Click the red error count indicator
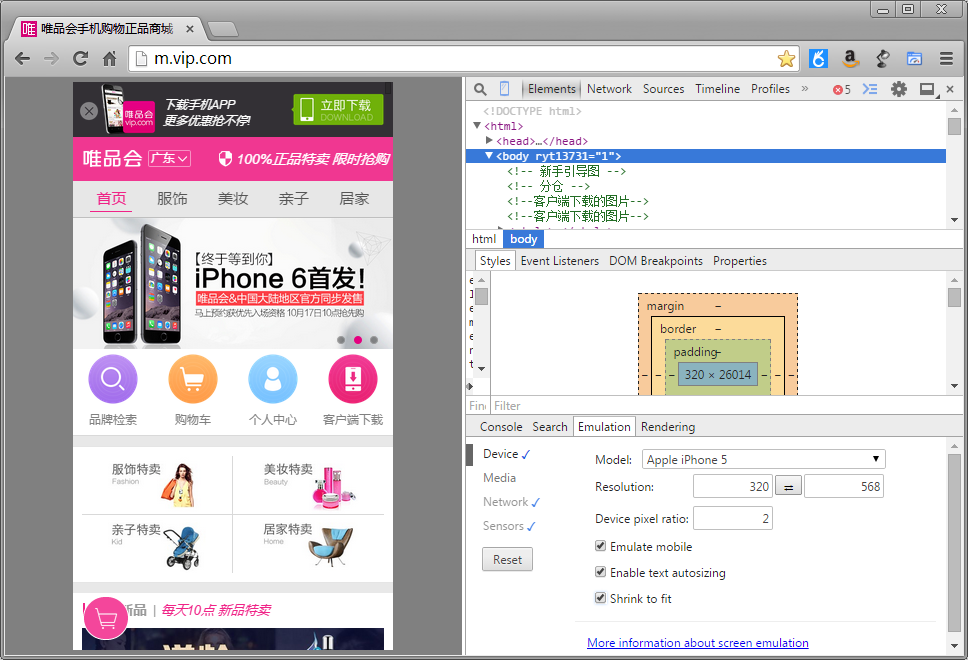 pos(841,90)
